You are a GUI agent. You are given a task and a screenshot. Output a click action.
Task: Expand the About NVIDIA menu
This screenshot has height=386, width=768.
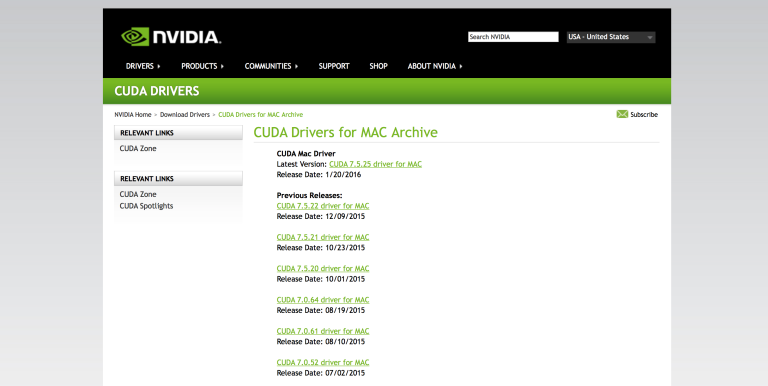tap(435, 66)
